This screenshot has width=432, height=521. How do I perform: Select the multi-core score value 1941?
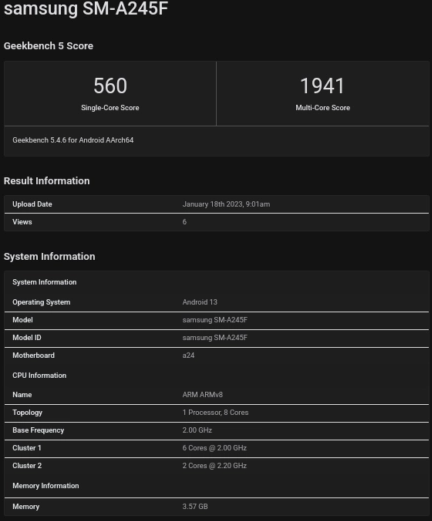coord(322,86)
